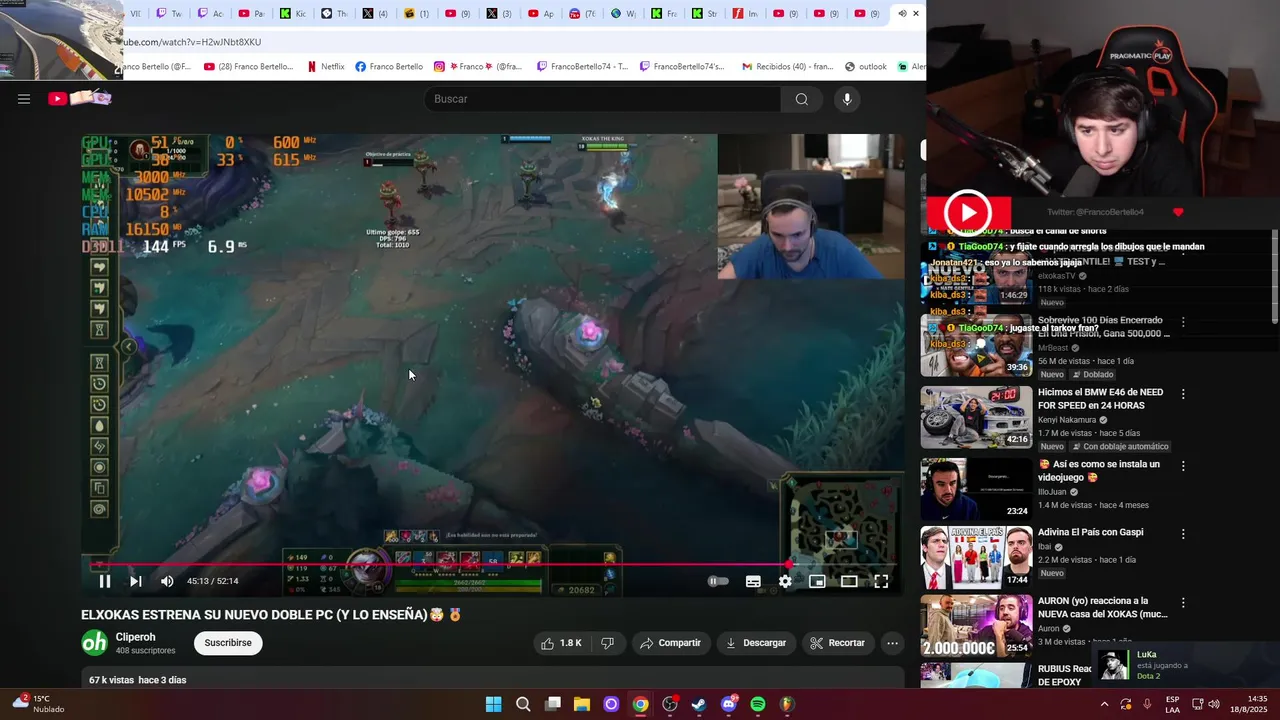This screenshot has height=720, width=1280.
Task: Open options for BMW E46 video
Action: tap(1183, 394)
